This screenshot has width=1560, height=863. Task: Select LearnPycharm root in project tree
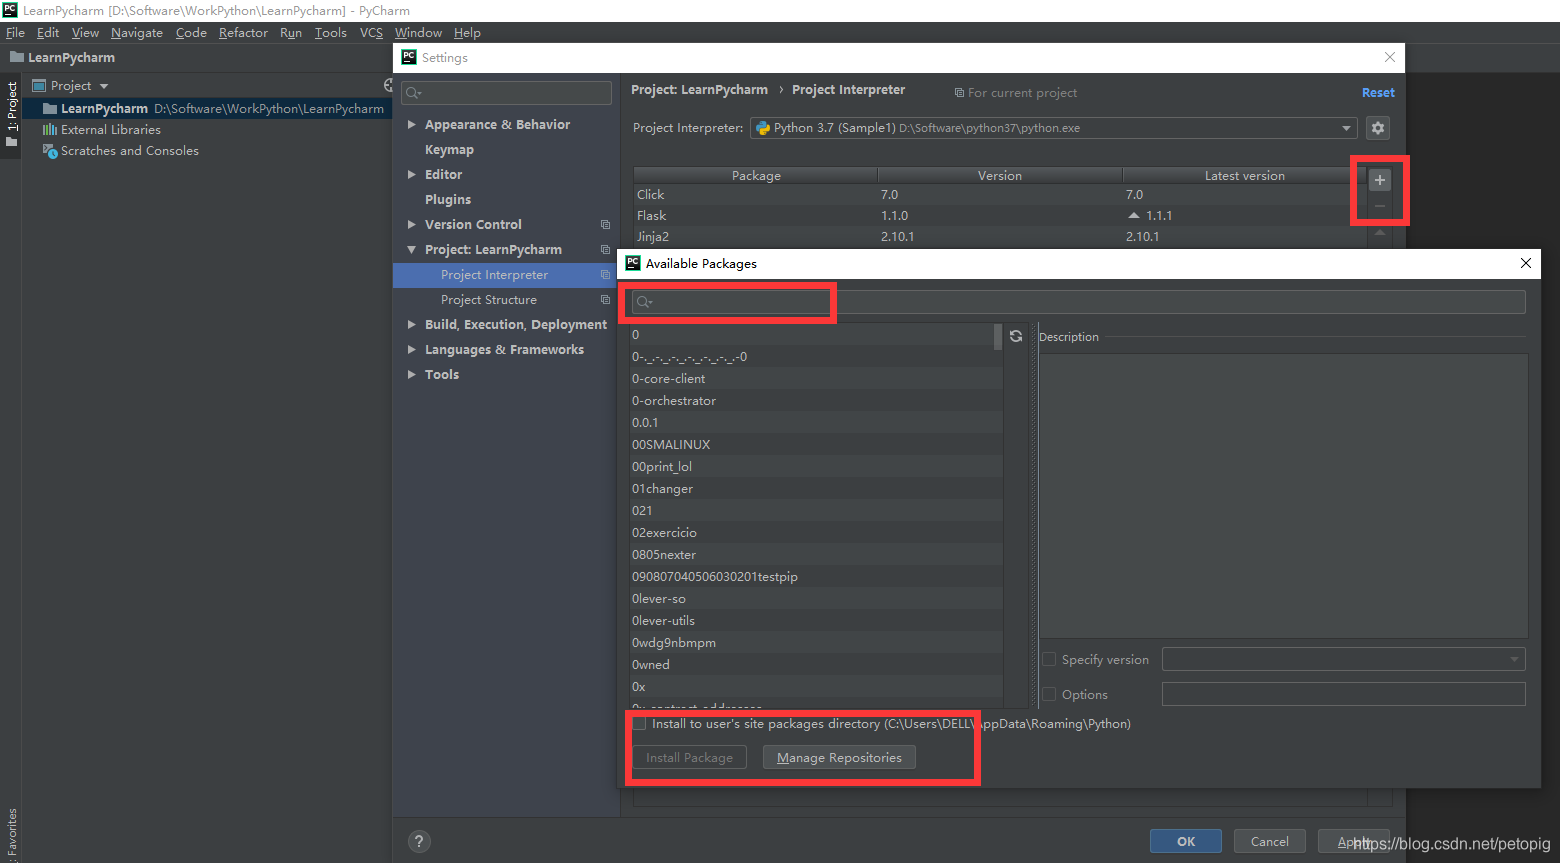(x=208, y=109)
